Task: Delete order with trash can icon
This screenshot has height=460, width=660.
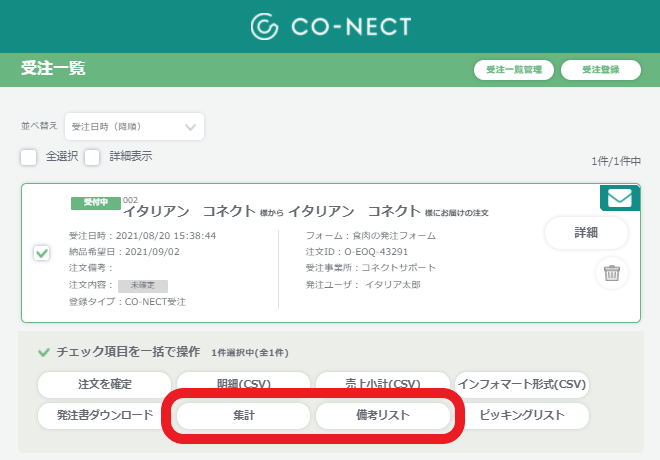Action: coord(612,273)
